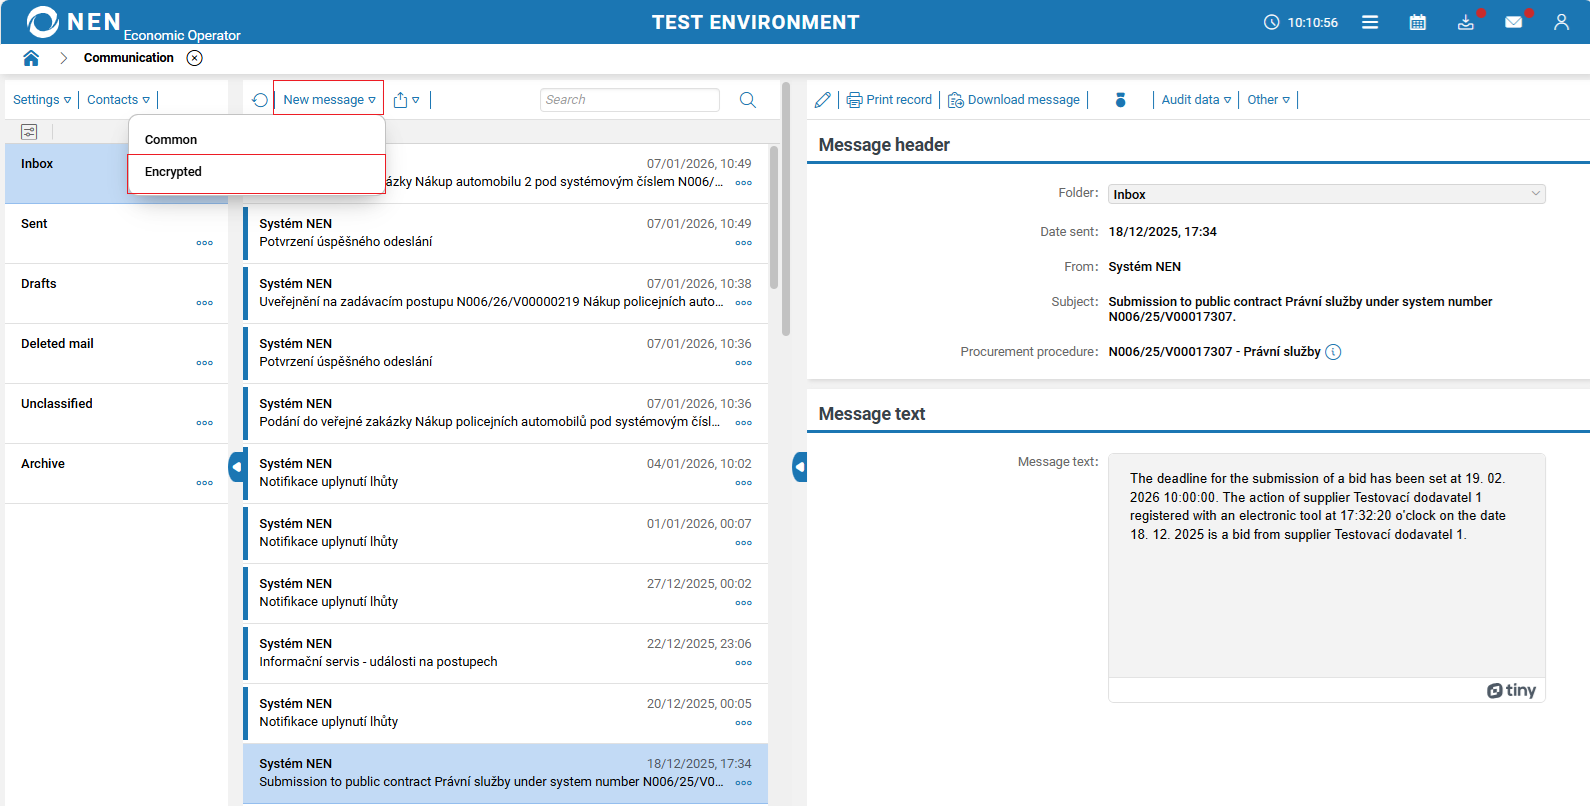Go to the home page icon
Viewport: 1590px width, 806px height.
(x=31, y=58)
